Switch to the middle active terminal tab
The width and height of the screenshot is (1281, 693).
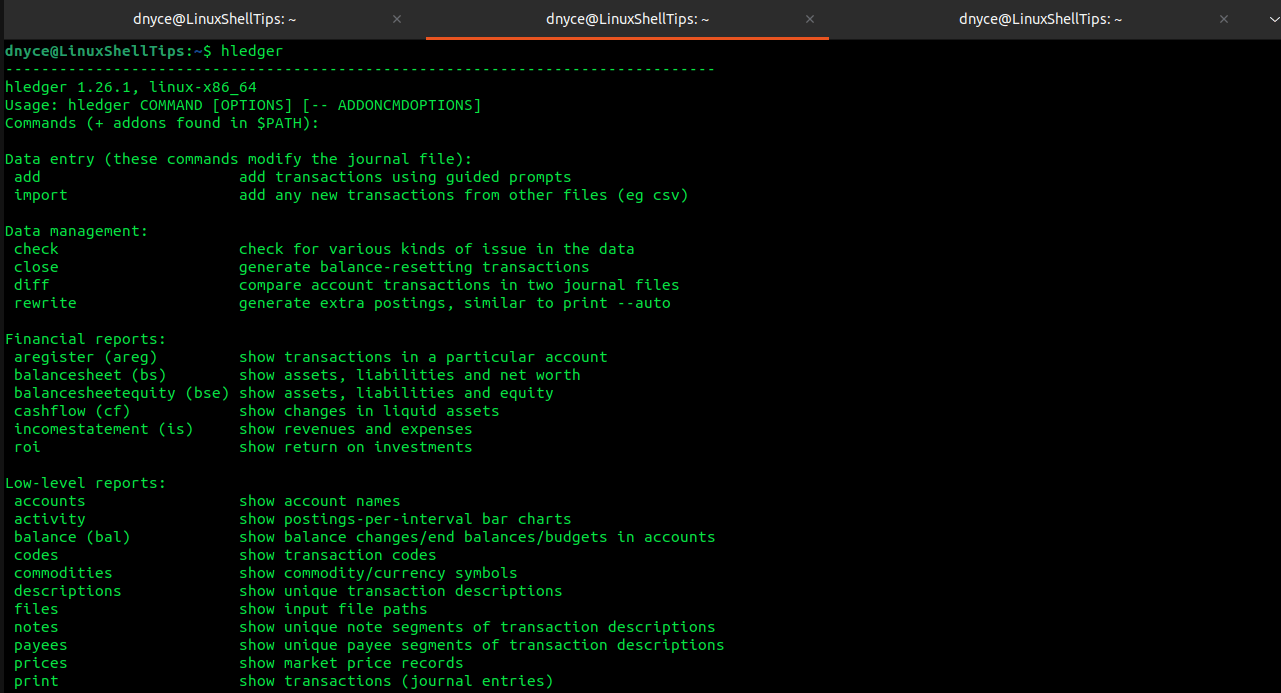pos(627,19)
